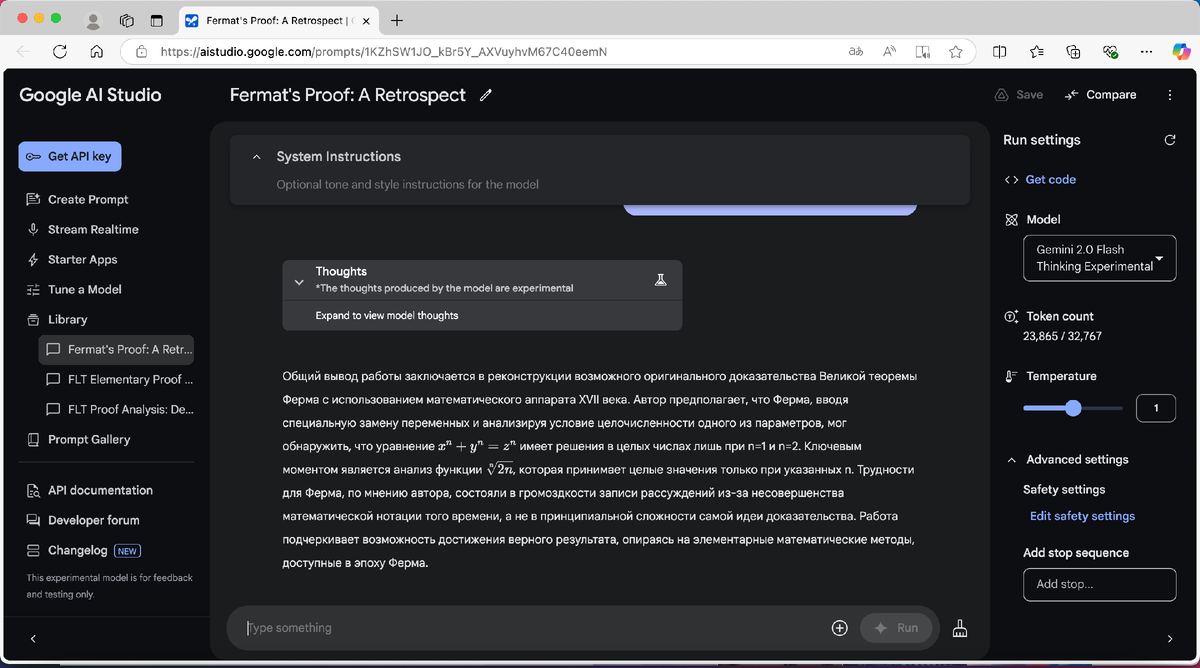The width and height of the screenshot is (1200, 668).
Task: Click the Optional tone and style instructions text
Action: click(408, 184)
